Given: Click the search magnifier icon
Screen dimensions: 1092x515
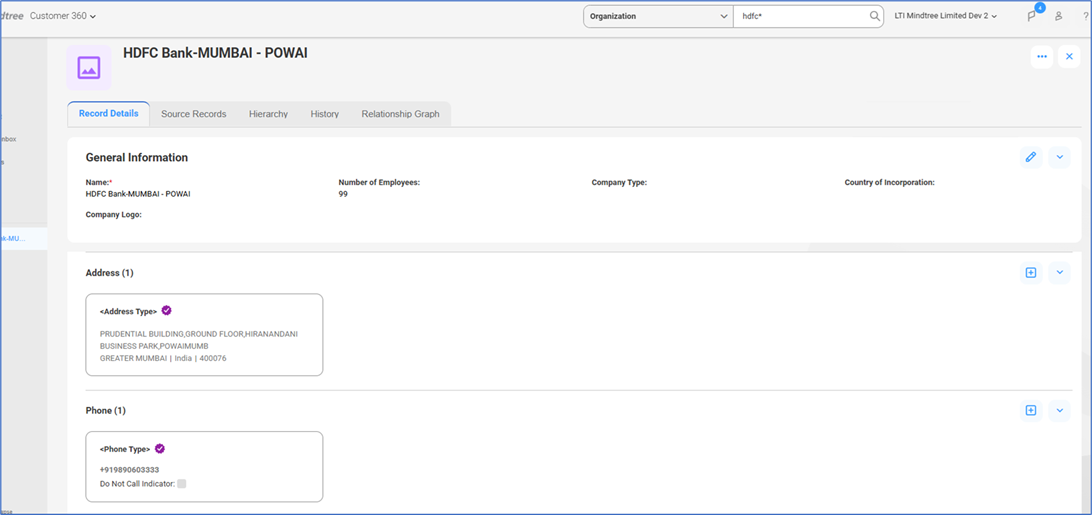Looking at the screenshot, I should click(x=874, y=16).
